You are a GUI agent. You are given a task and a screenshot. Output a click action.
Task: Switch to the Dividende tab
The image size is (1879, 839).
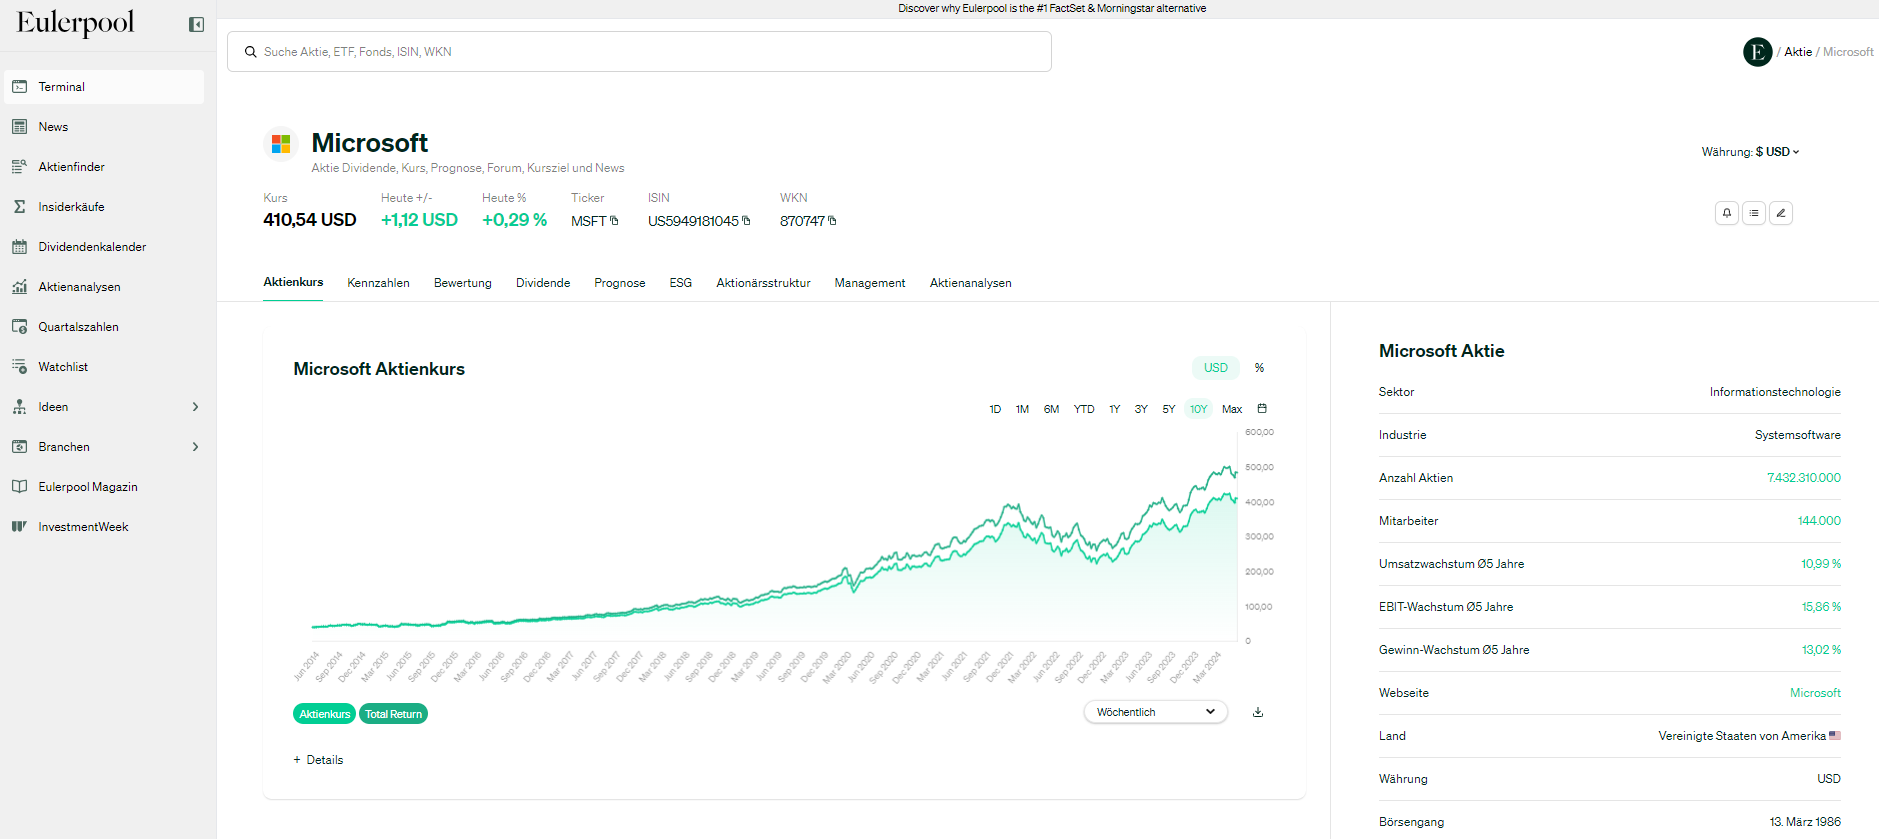click(543, 283)
